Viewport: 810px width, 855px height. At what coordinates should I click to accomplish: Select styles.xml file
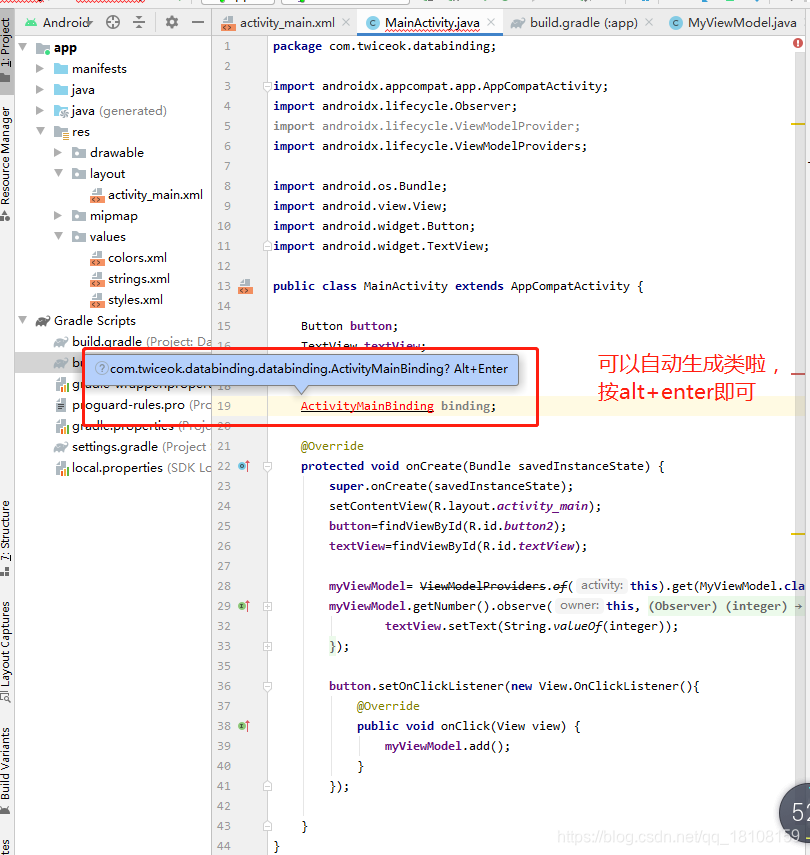127,300
